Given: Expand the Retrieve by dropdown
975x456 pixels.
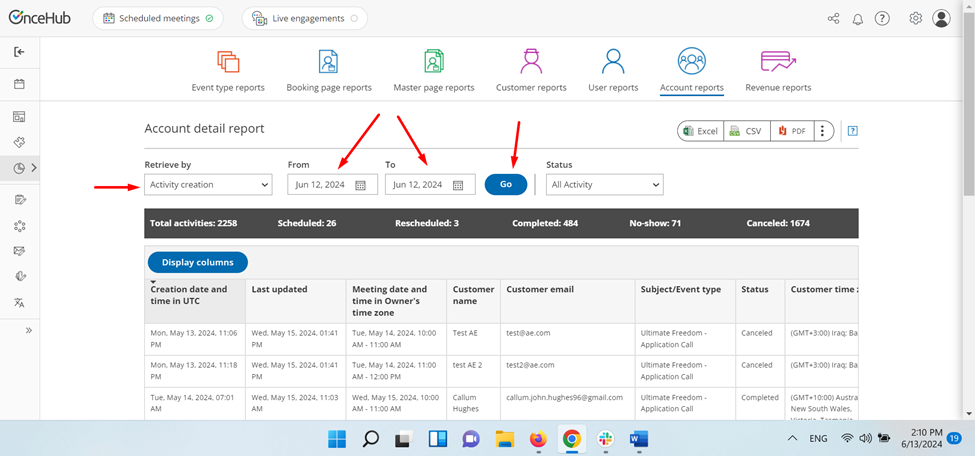Looking at the screenshot, I should point(208,185).
